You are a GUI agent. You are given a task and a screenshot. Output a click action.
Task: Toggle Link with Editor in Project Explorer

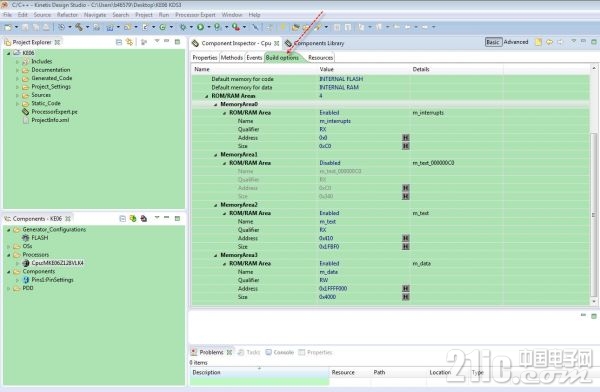[x=129, y=42]
